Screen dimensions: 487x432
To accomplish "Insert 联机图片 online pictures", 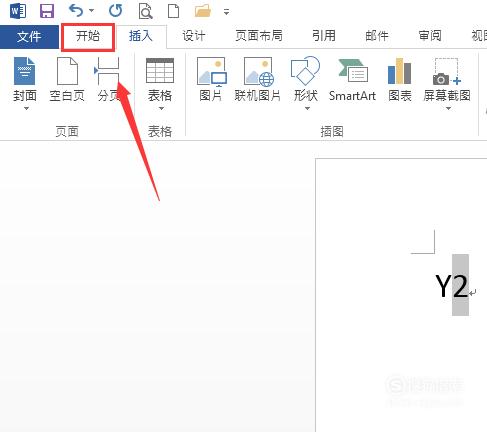I will tap(258, 80).
